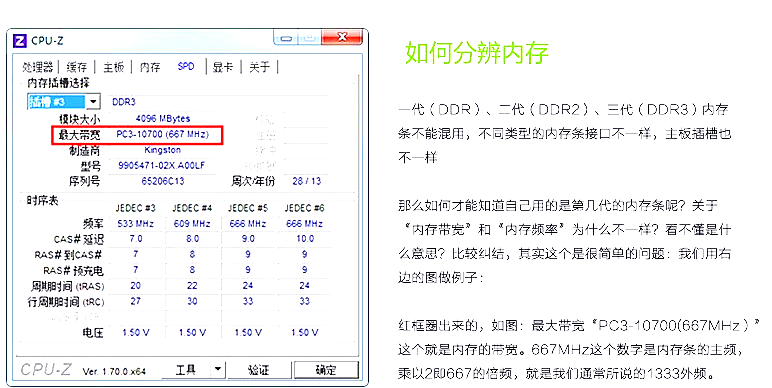Minimize the CPU-Z window

(286, 37)
